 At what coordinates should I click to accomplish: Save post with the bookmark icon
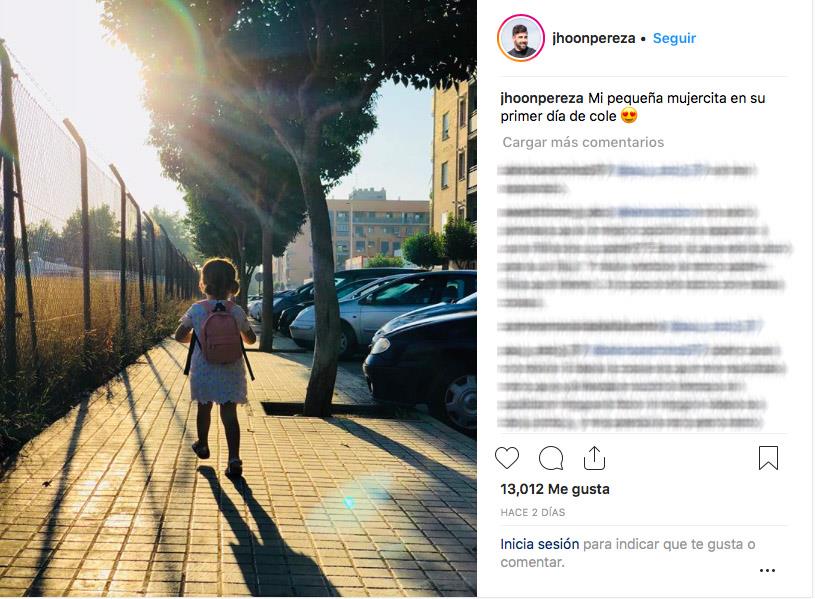pos(768,458)
